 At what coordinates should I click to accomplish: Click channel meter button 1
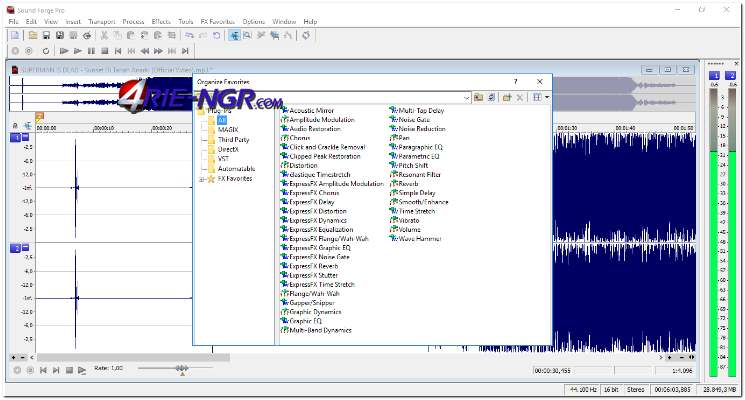click(x=714, y=76)
